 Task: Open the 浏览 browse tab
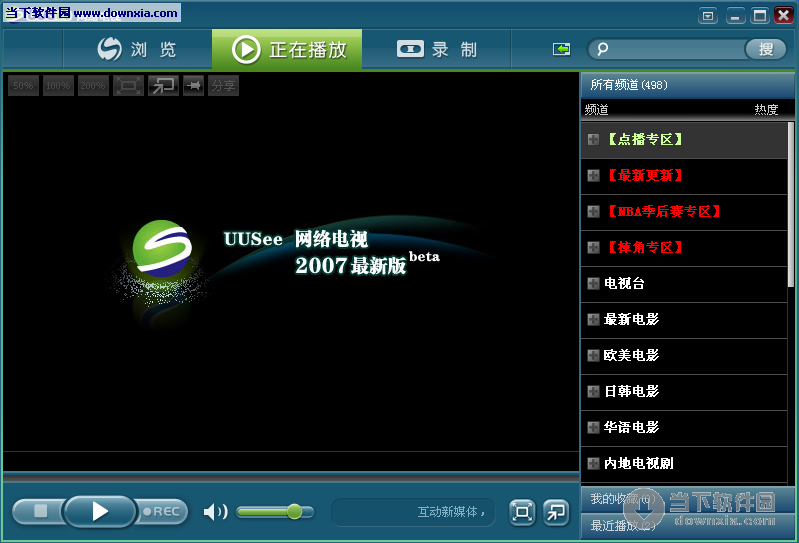click(137, 49)
